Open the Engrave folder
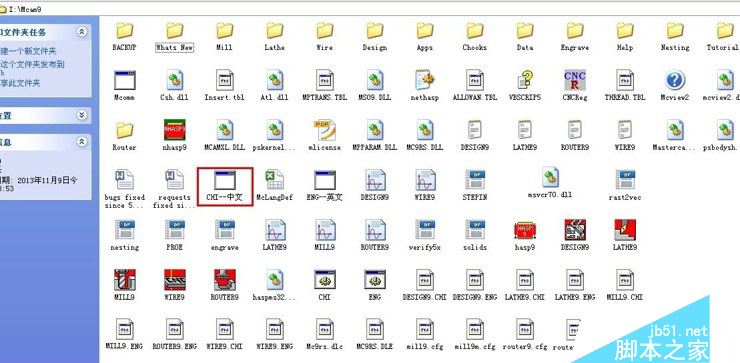This screenshot has height=363, width=740. tap(575, 31)
